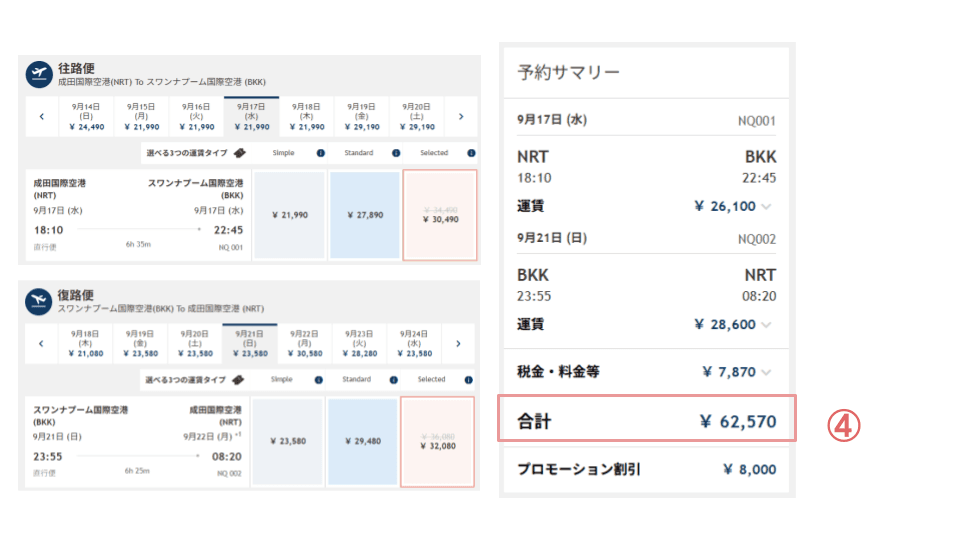Image resolution: width=960 pixels, height=540 pixels.
Task: Click outbound duration 6h 35m
Action: click(138, 244)
